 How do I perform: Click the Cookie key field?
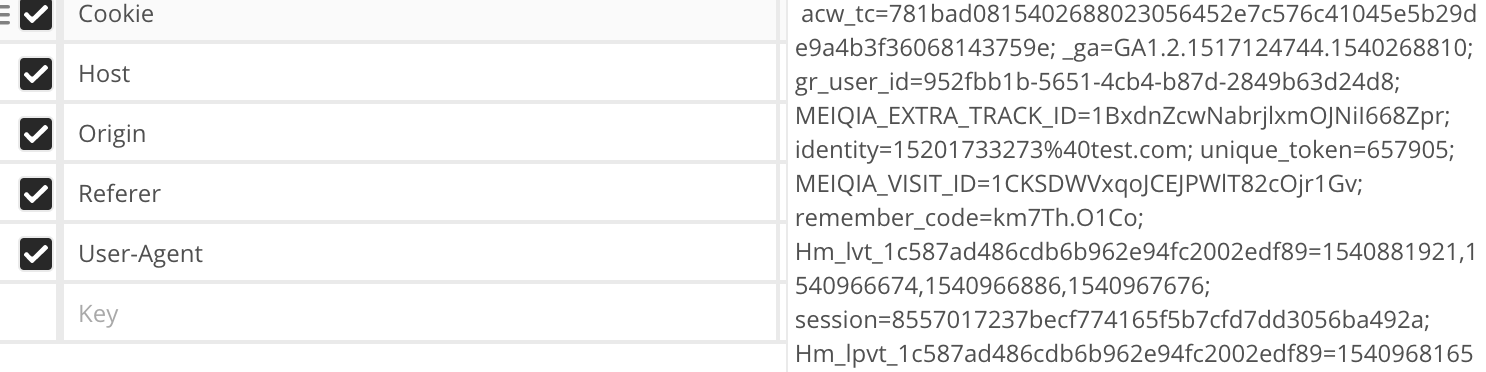[420, 18]
